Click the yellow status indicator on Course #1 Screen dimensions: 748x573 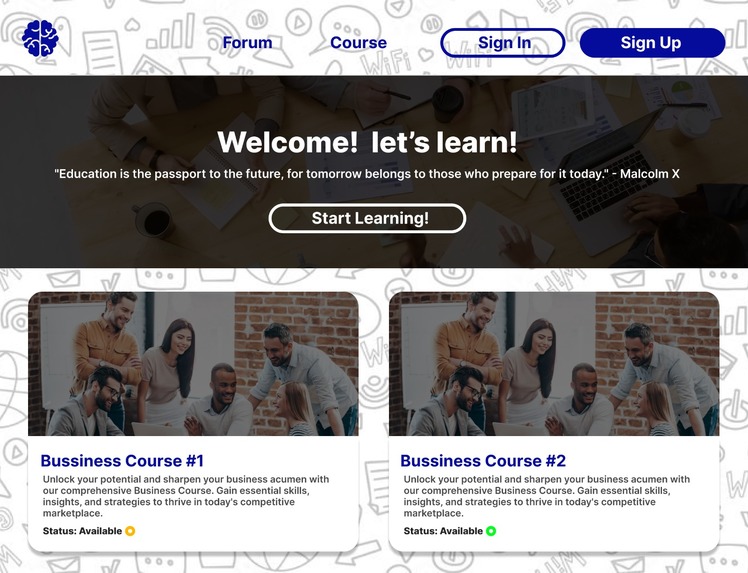130,531
